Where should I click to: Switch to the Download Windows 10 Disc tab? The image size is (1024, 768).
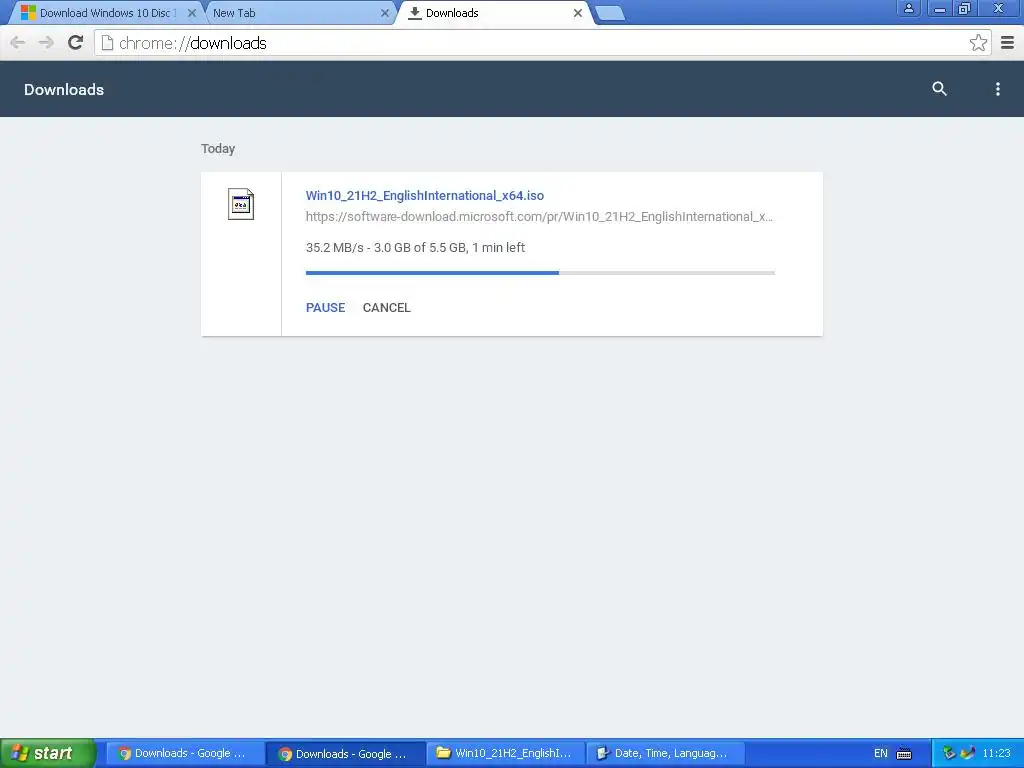click(108, 13)
